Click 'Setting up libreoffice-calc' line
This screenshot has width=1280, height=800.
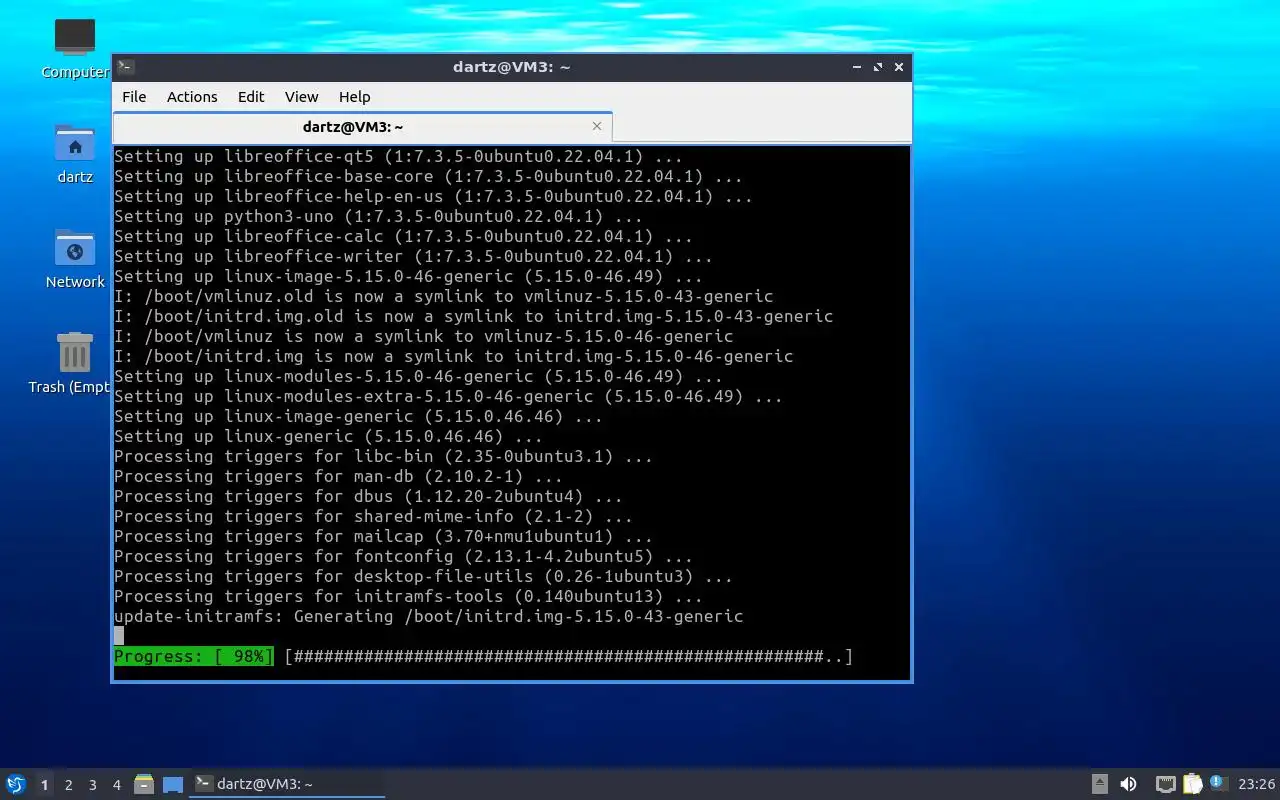click(403, 236)
